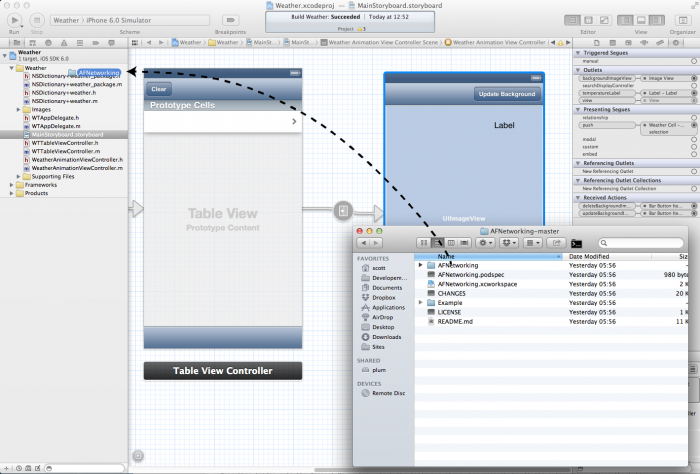Open the Organizer window
Screen dimensions: 700x474
[682, 20]
